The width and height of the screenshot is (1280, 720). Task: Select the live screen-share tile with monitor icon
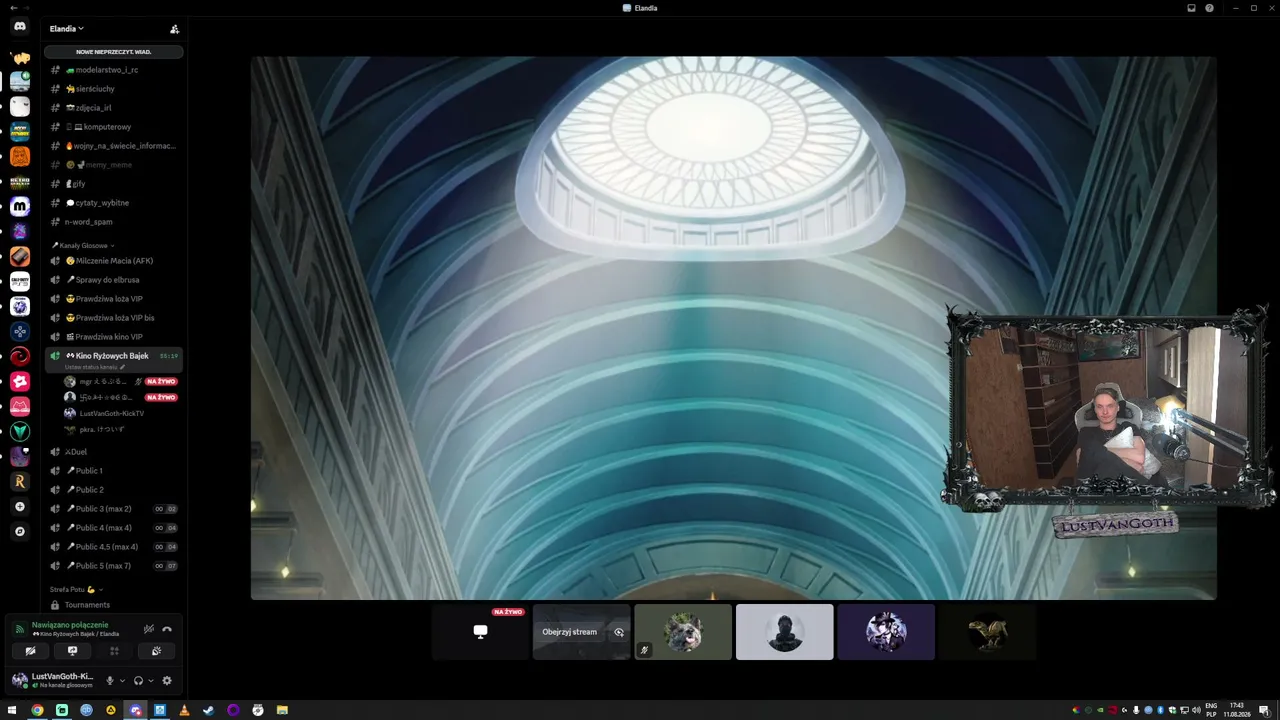coord(480,632)
